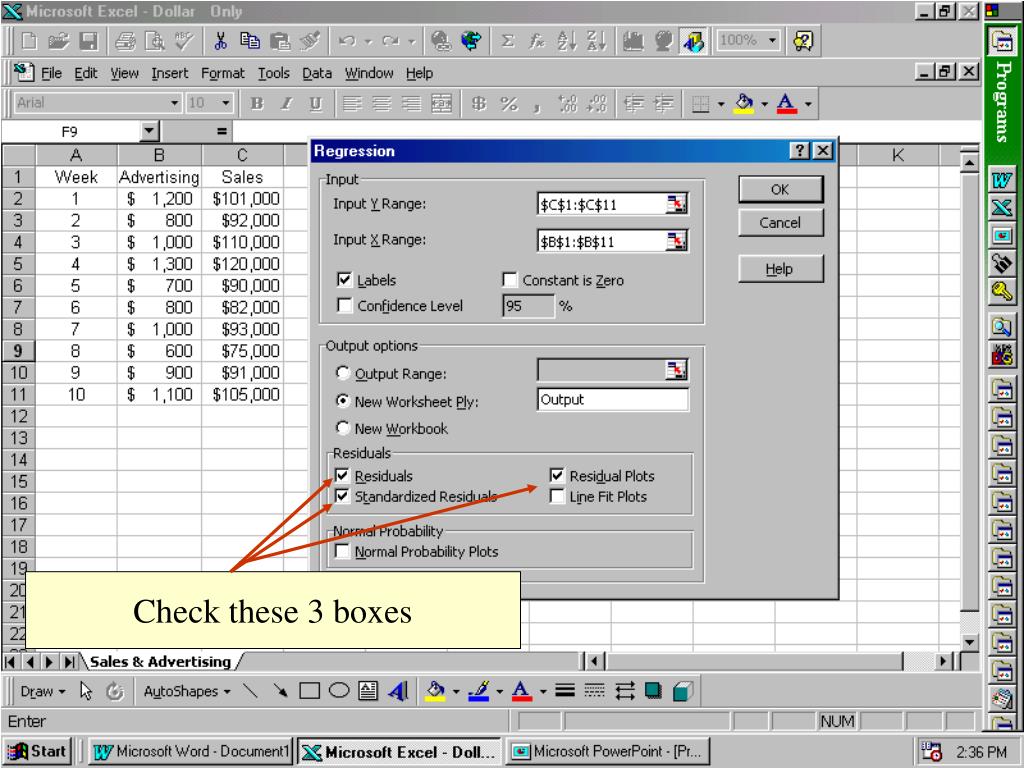Screen dimensions: 1024x768
Task: Click the Chart Wizard icon
Action: point(633,41)
